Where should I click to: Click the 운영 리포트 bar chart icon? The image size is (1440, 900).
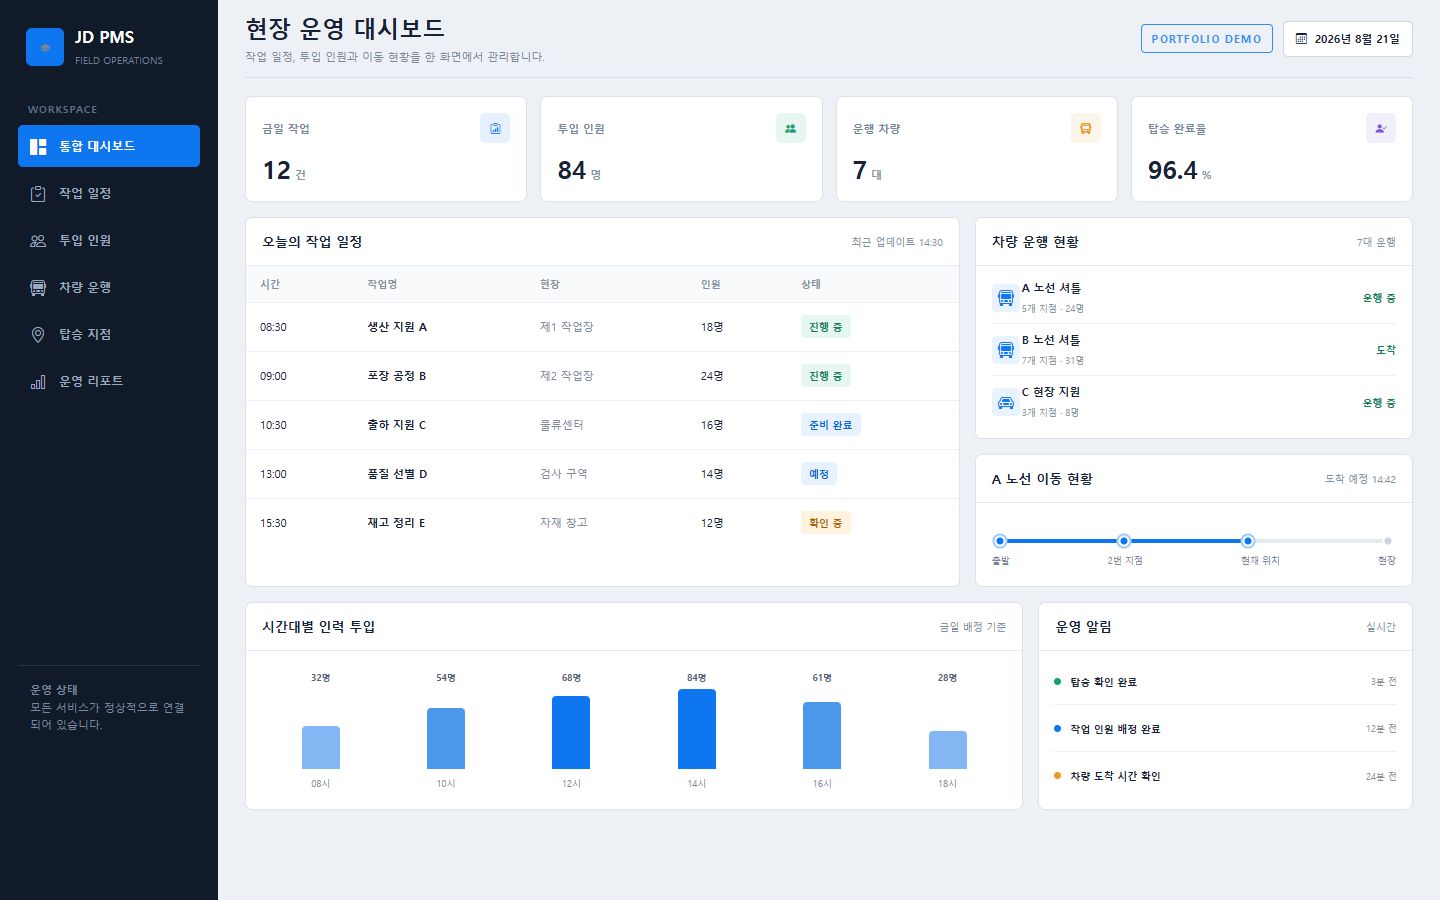tap(38, 382)
